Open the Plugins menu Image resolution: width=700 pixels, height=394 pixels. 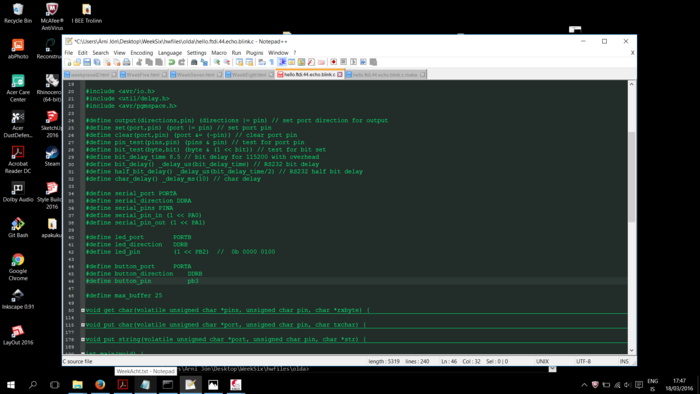(x=254, y=53)
